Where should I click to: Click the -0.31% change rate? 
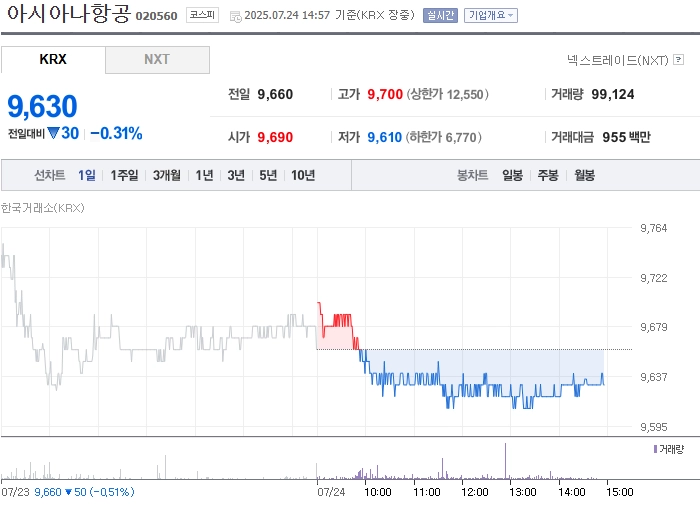click(116, 133)
